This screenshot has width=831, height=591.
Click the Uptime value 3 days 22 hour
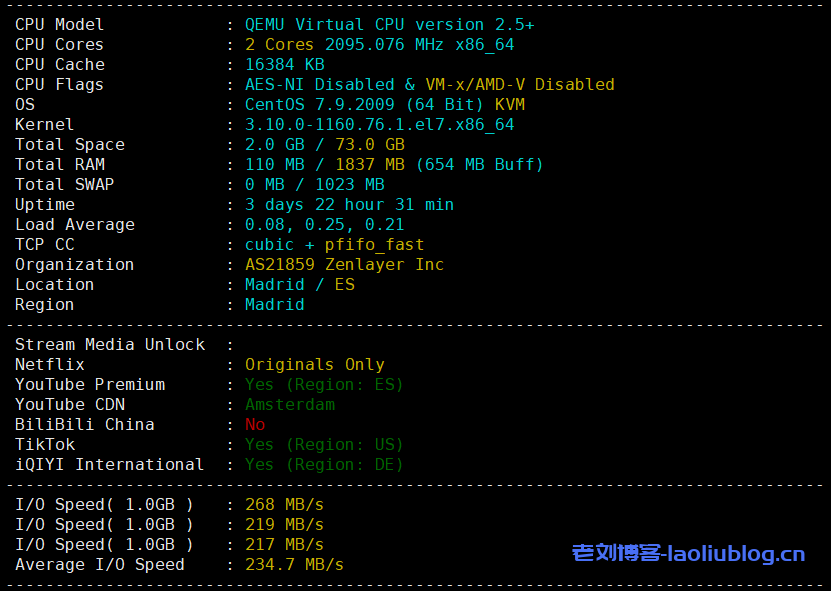click(x=349, y=204)
